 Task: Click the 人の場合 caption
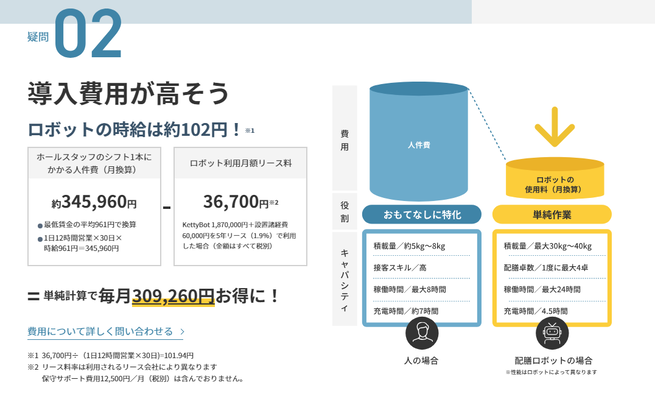pyautogui.click(x=421, y=361)
